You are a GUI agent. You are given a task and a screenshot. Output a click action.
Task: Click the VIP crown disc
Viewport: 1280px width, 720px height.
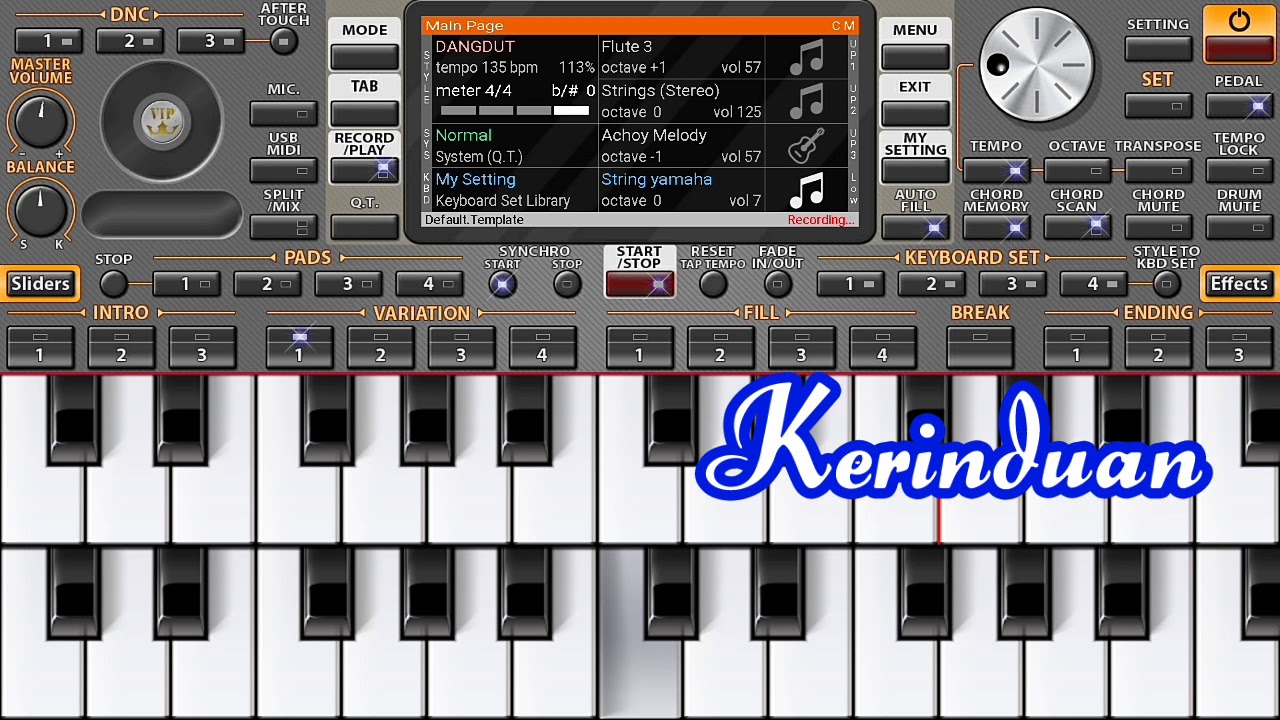click(x=162, y=121)
